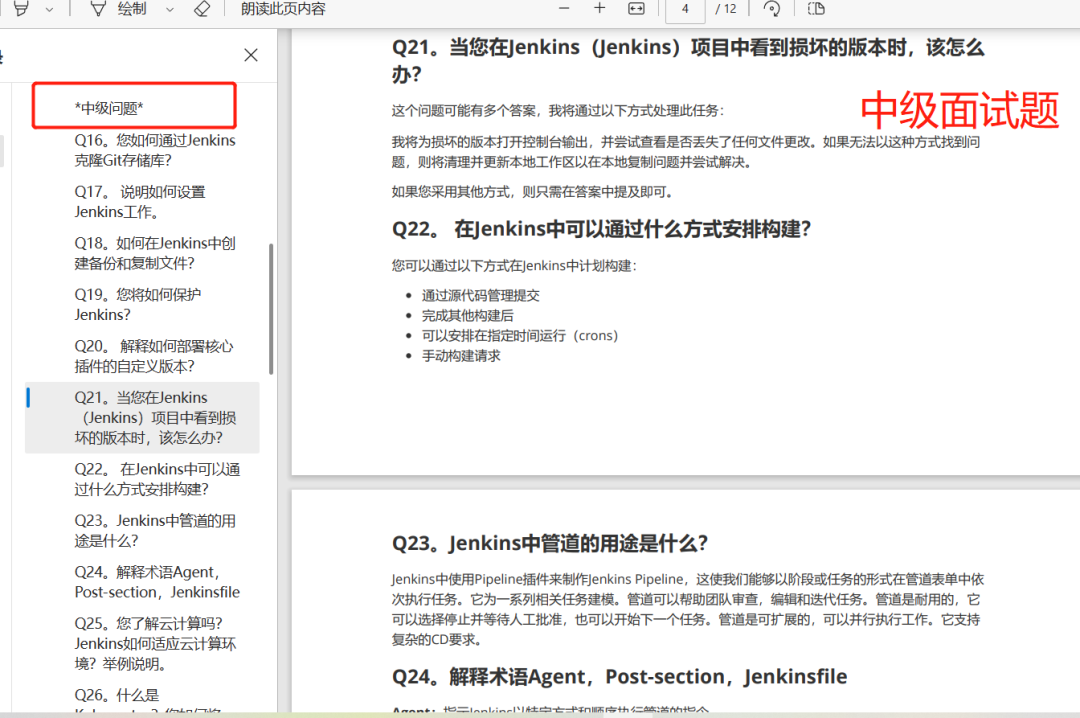Screen dimensions: 1080x718
Task: Click the Q21 heading in the document
Action: click(687, 60)
